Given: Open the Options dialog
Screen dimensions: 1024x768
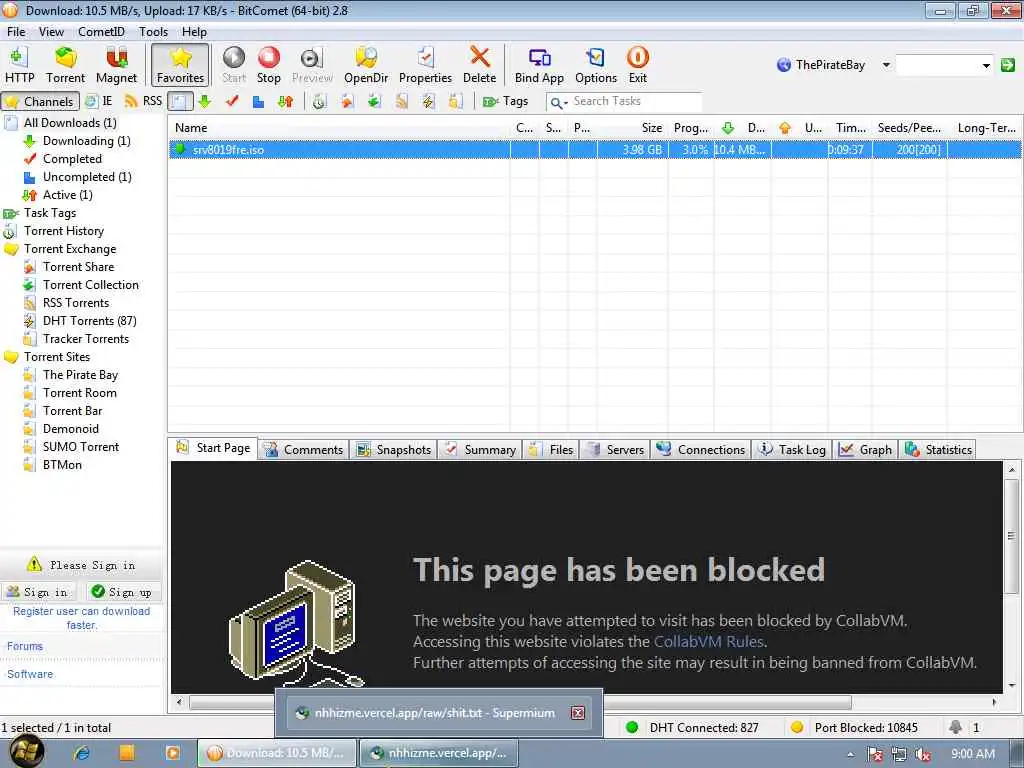Looking at the screenshot, I should pyautogui.click(x=596, y=65).
